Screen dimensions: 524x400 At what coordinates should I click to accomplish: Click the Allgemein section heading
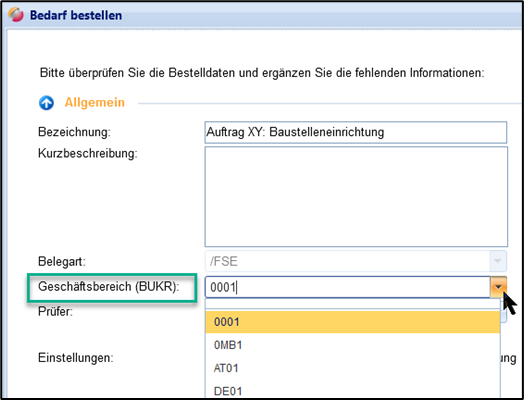pos(95,102)
